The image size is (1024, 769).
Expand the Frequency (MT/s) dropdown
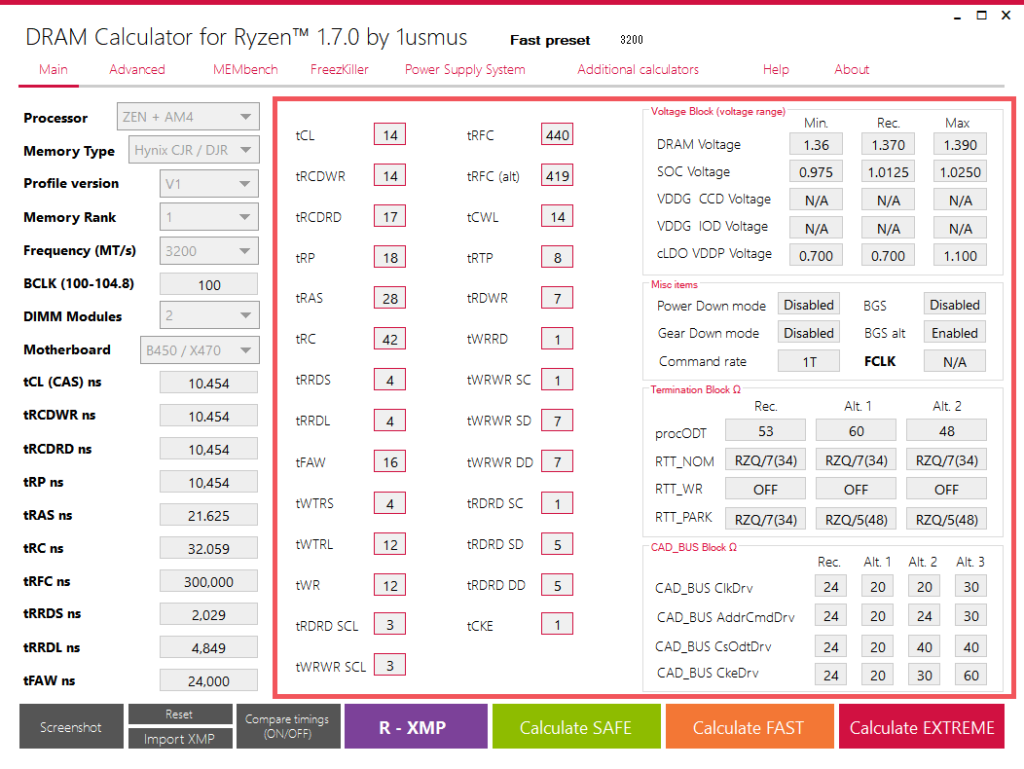pyautogui.click(x=209, y=251)
